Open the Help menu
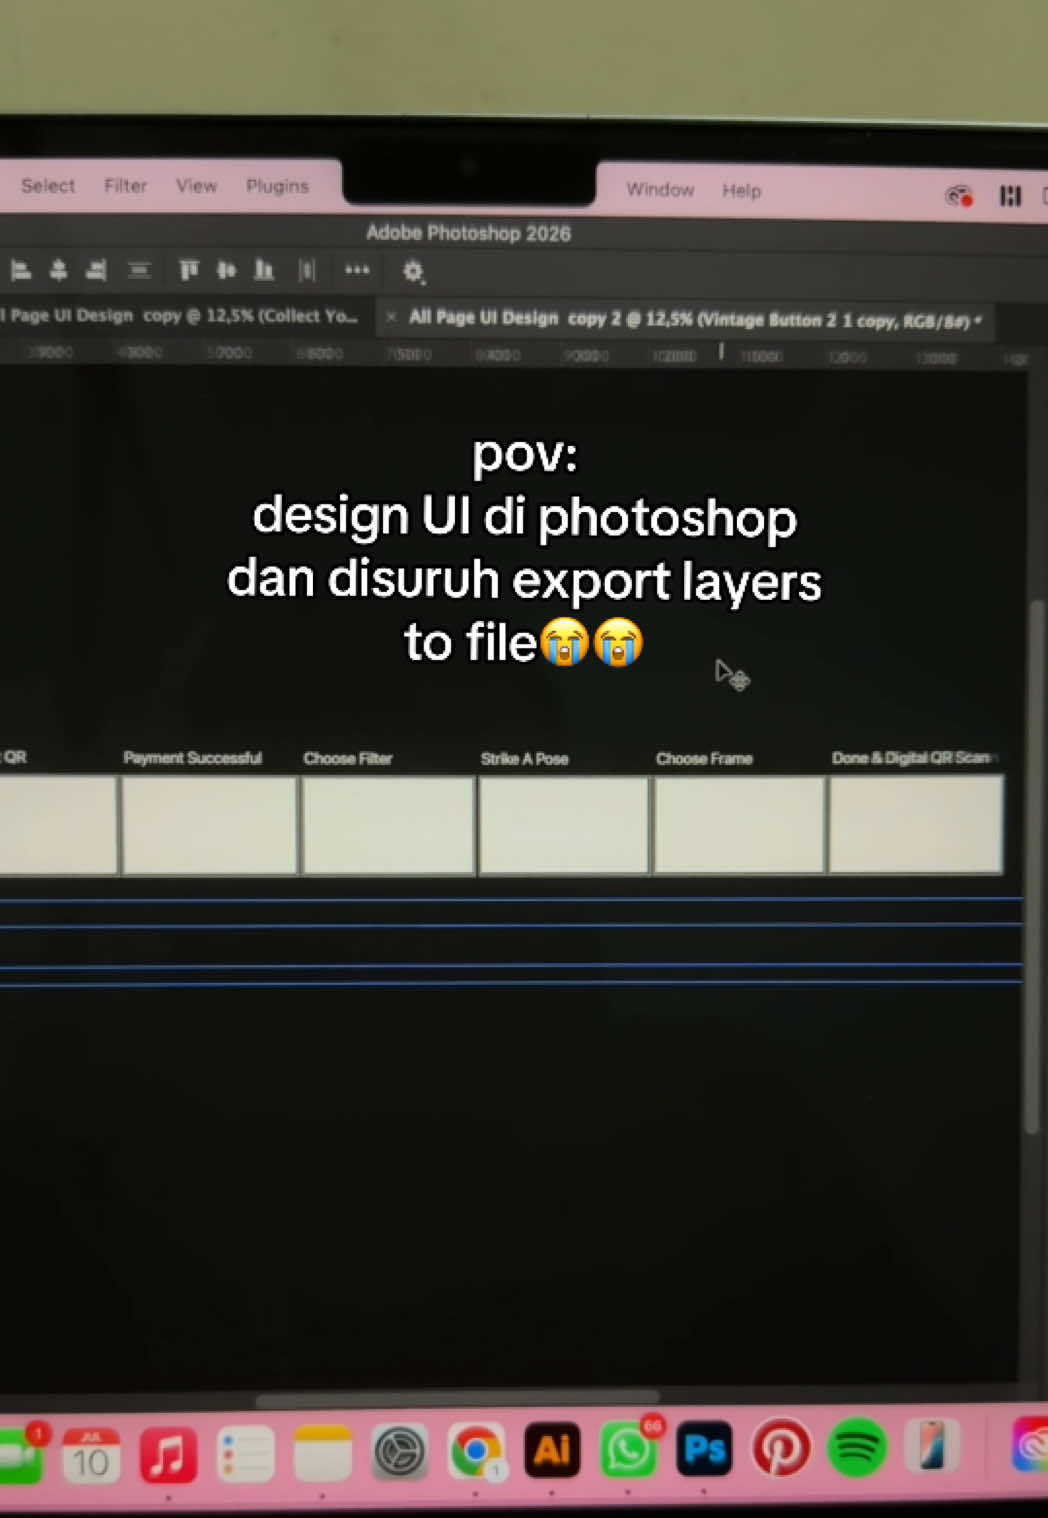This screenshot has width=1048, height=1518. pos(742,191)
